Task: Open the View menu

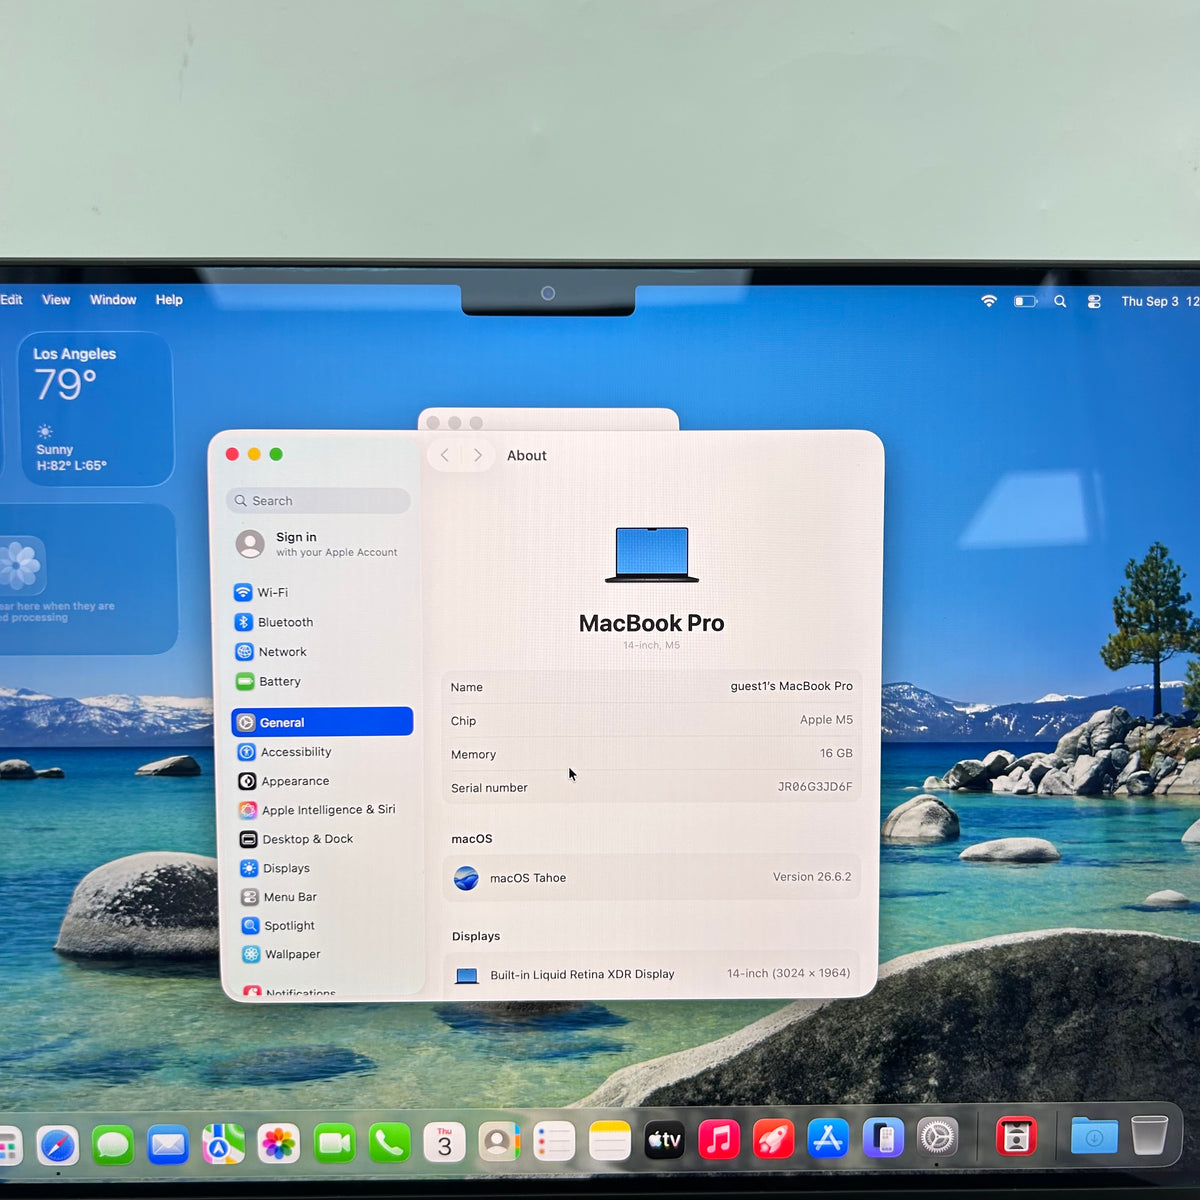Action: 56,300
